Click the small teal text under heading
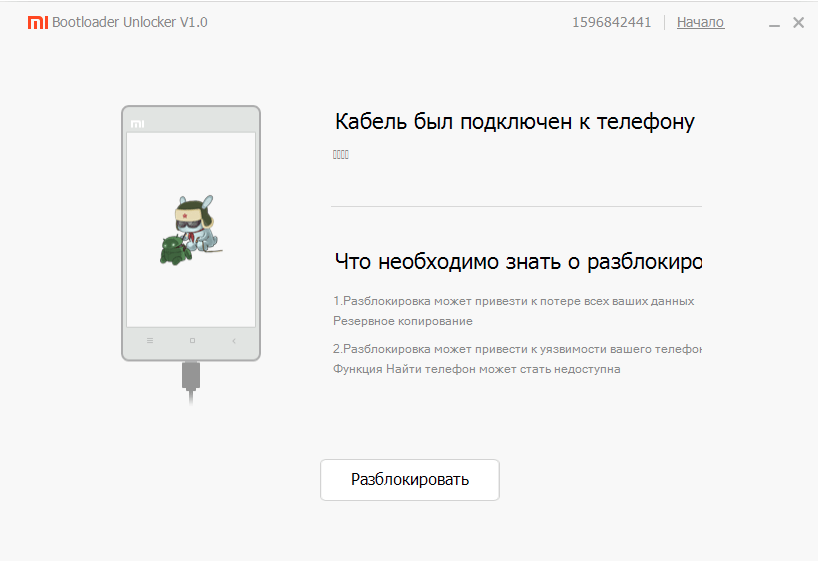This screenshot has height=564, width=820. 341,155
